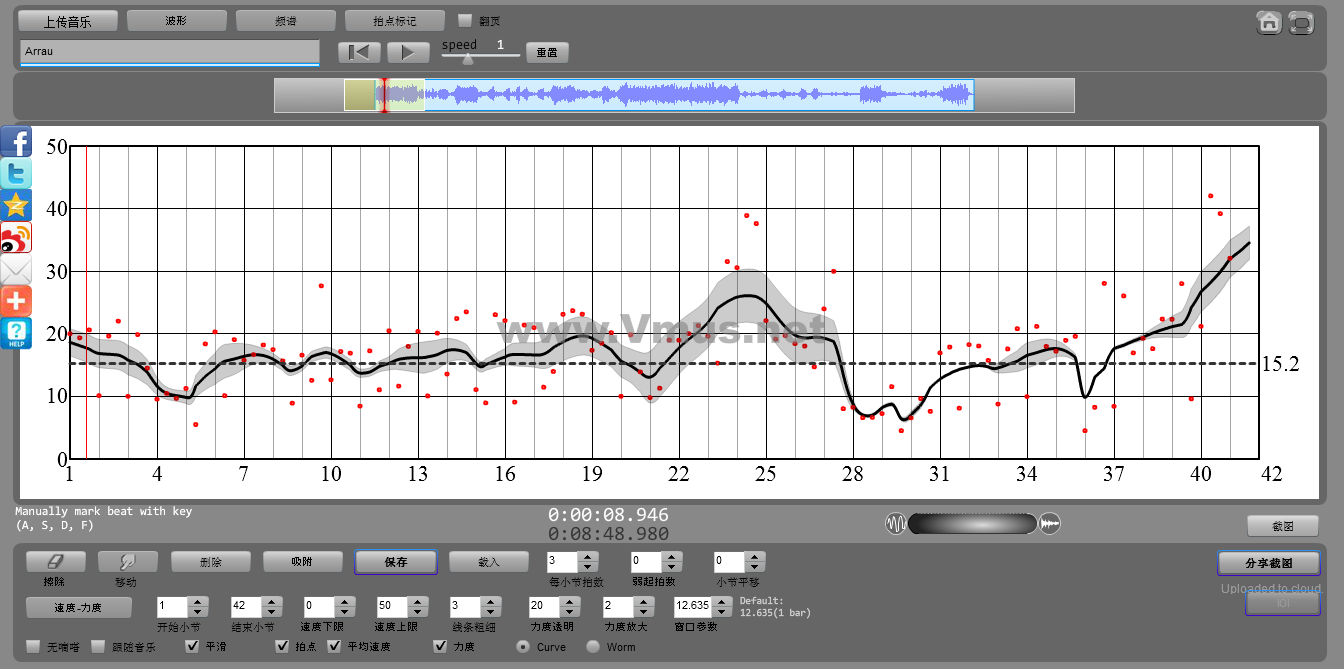Click the Weibo share icon
The width and height of the screenshot is (1344, 669).
click(x=16, y=238)
